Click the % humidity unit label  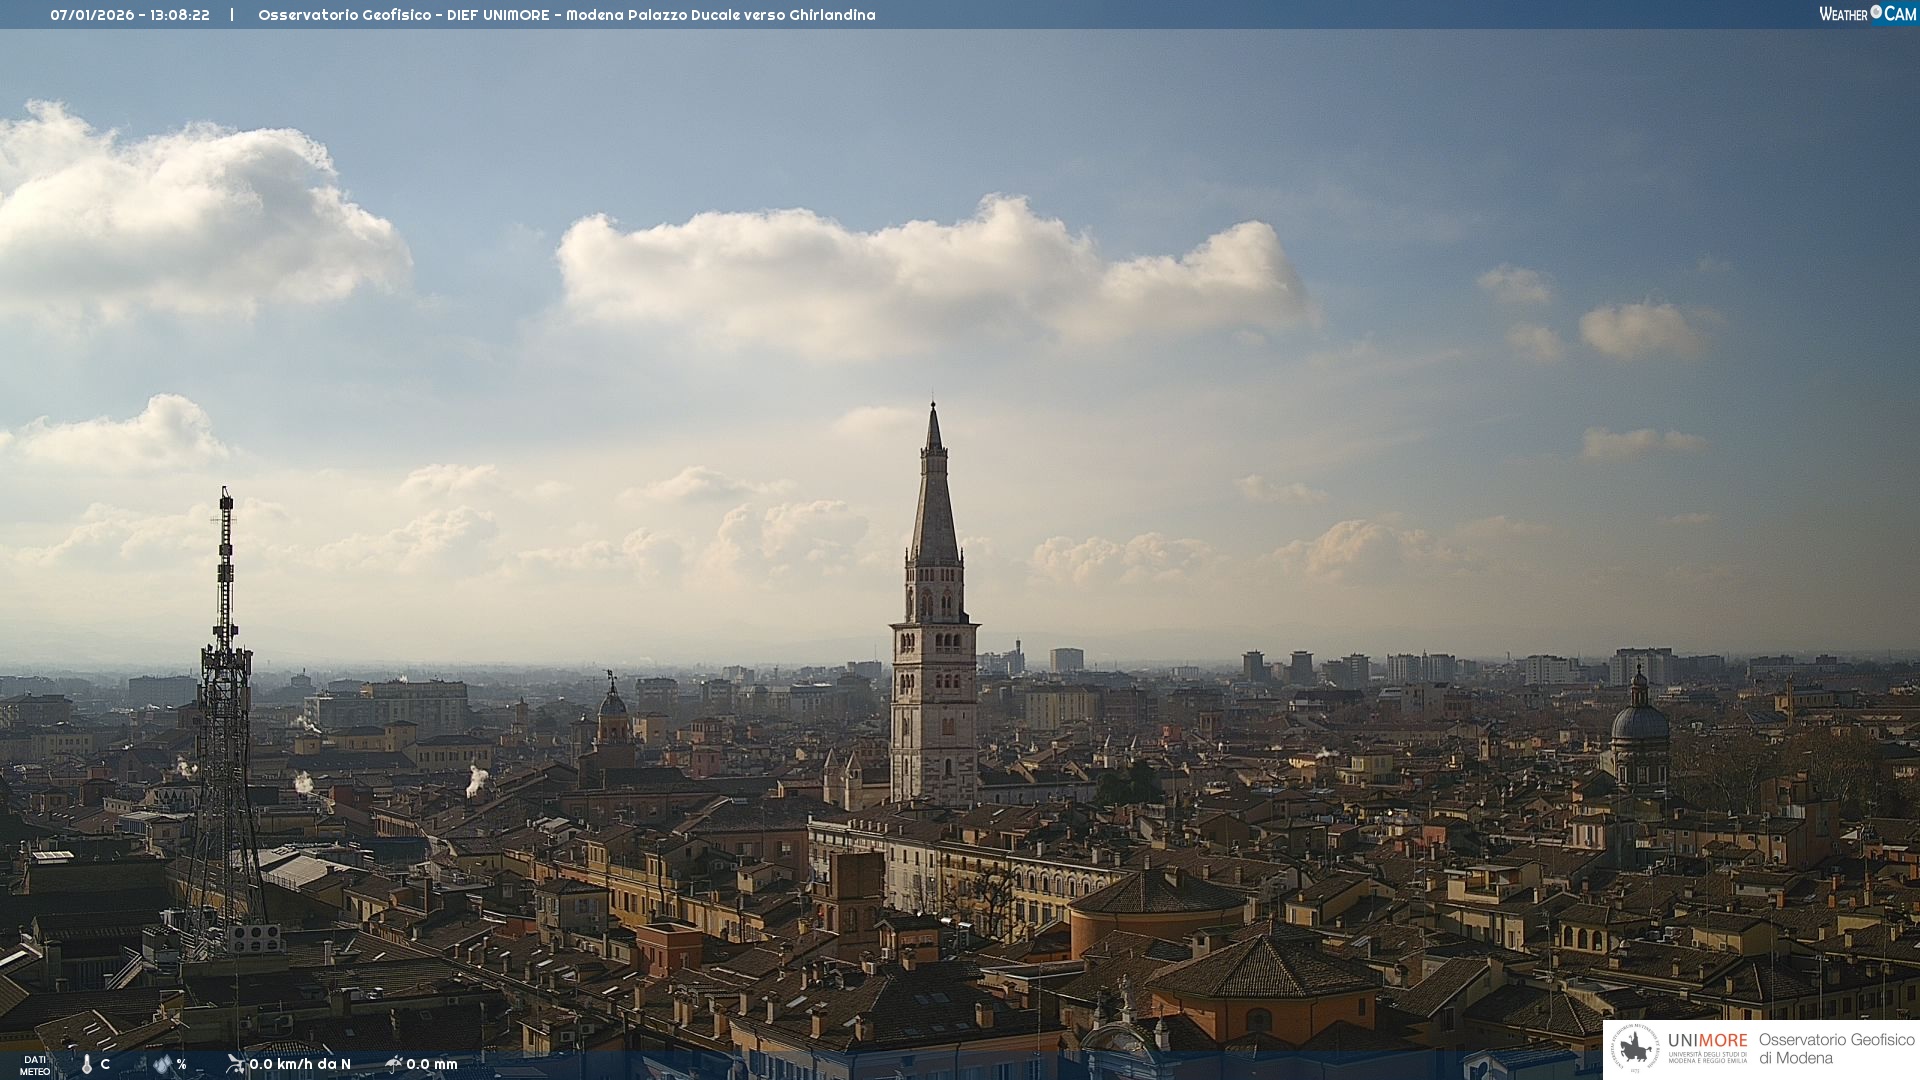click(x=181, y=1064)
